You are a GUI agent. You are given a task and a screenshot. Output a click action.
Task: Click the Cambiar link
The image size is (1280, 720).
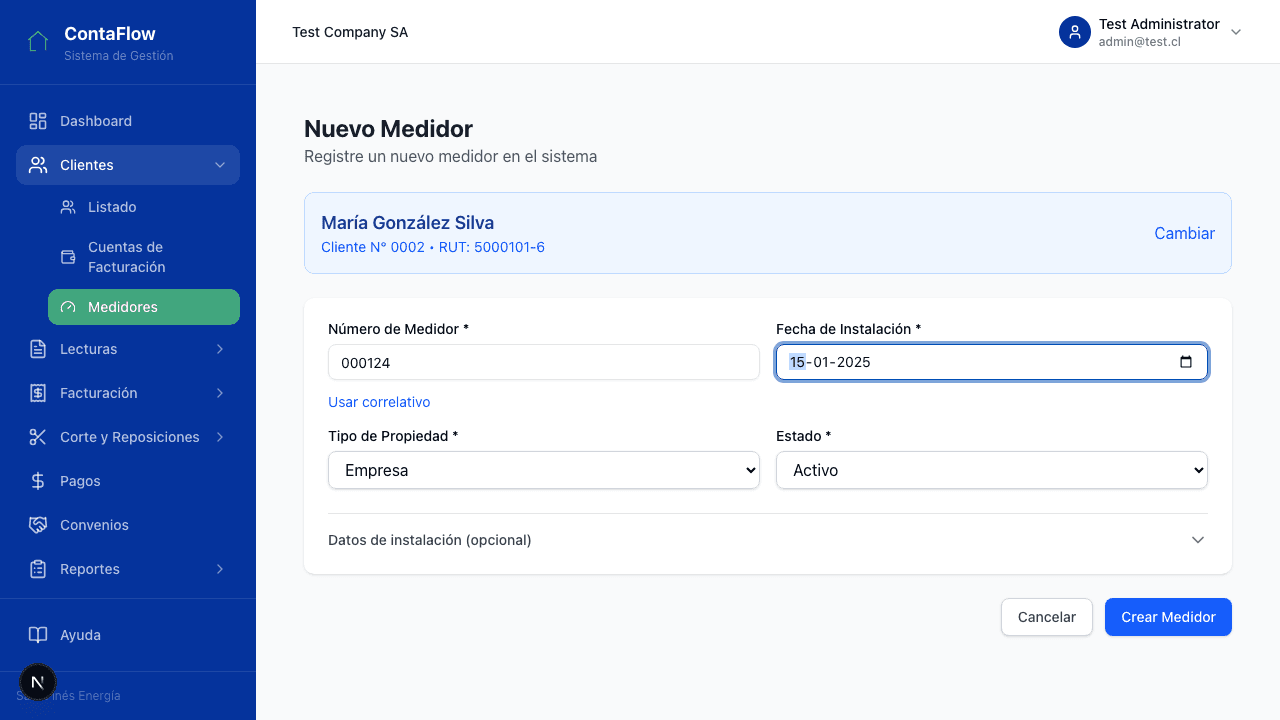pos(1185,233)
